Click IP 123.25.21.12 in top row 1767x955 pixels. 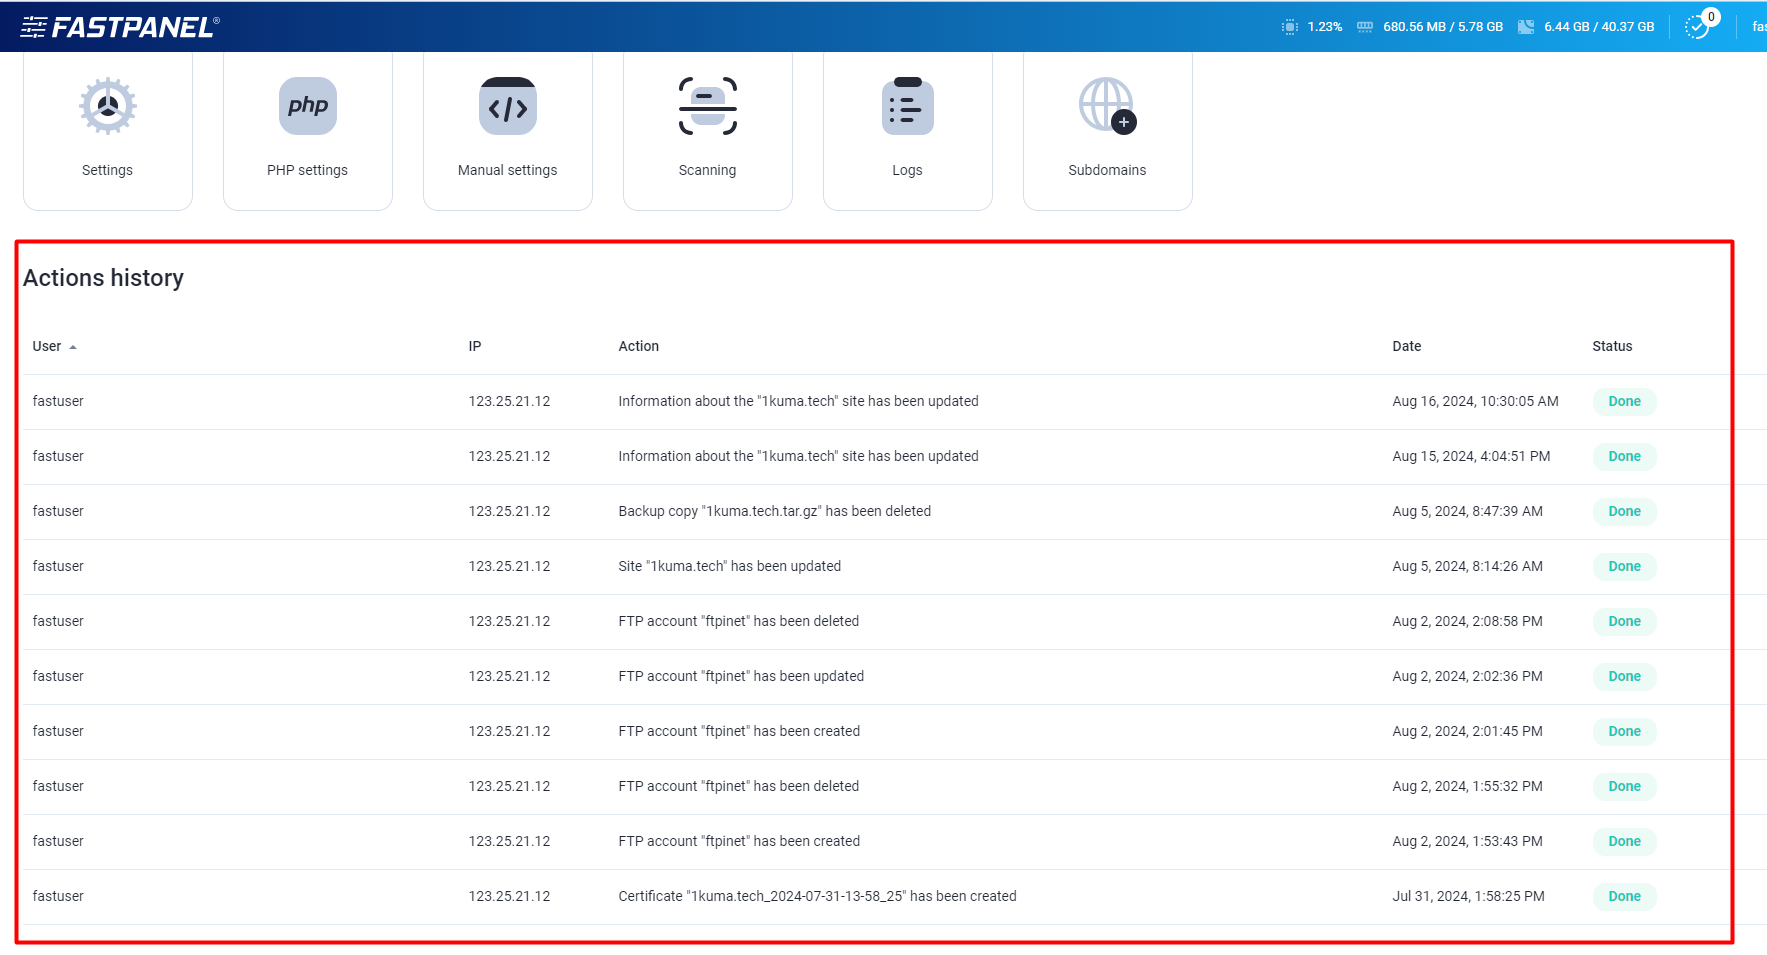click(509, 401)
